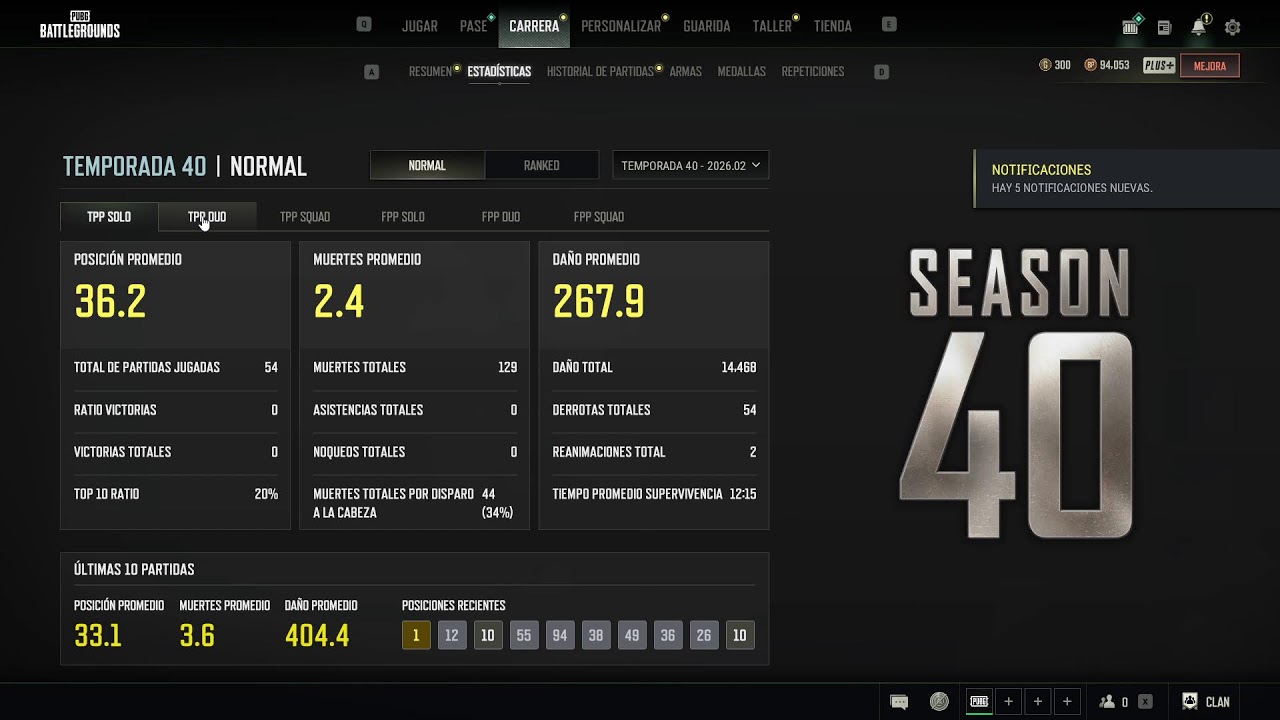1280x720 pixels.
Task: Click the PLUS+ badge
Action: click(1159, 65)
